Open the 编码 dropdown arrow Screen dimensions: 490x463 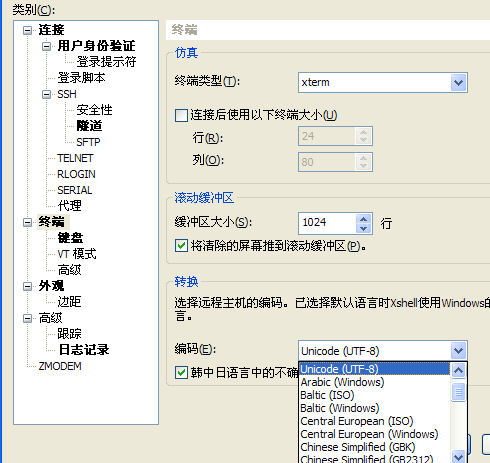click(459, 350)
